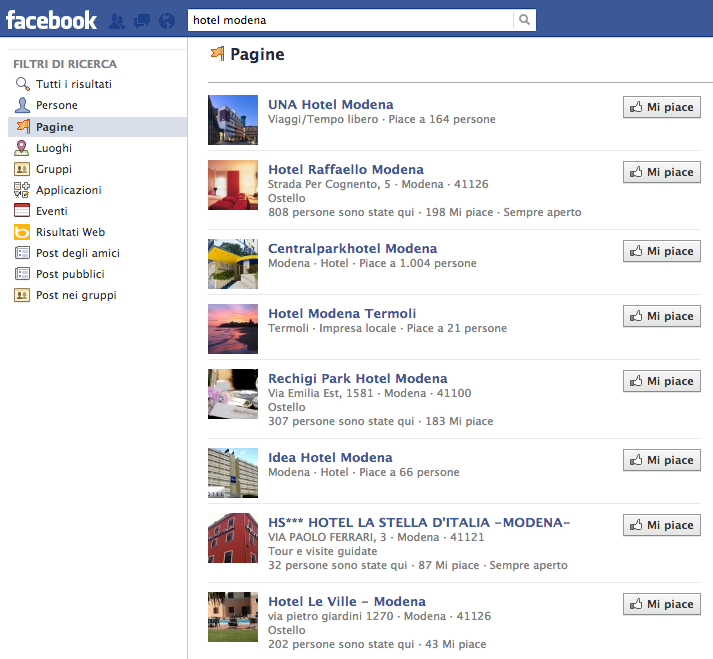This screenshot has height=659, width=713.
Task: Click UNA Hotel Modena thumbnail
Action: [x=233, y=120]
